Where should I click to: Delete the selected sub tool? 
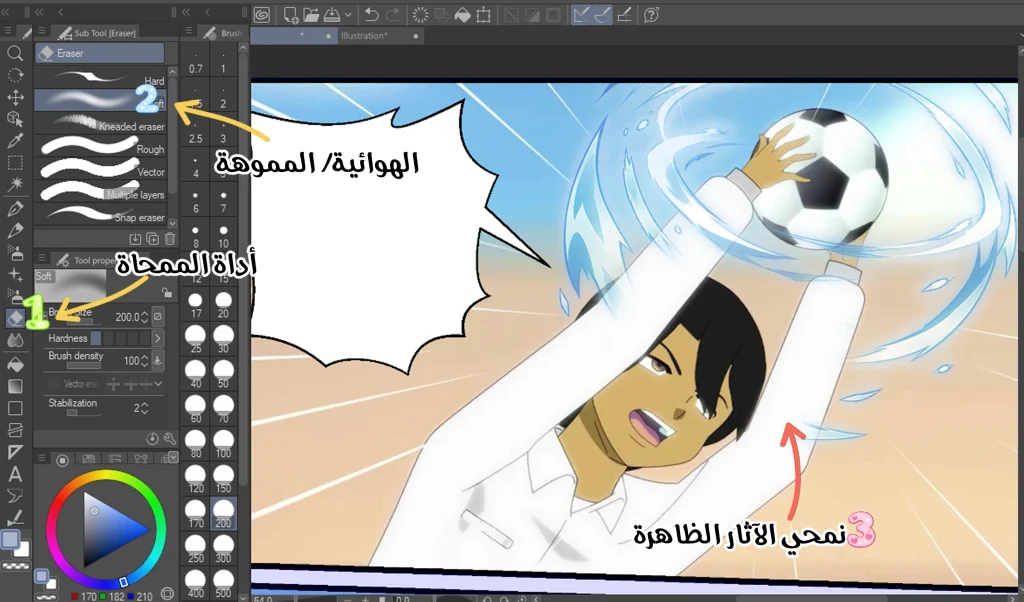[170, 239]
